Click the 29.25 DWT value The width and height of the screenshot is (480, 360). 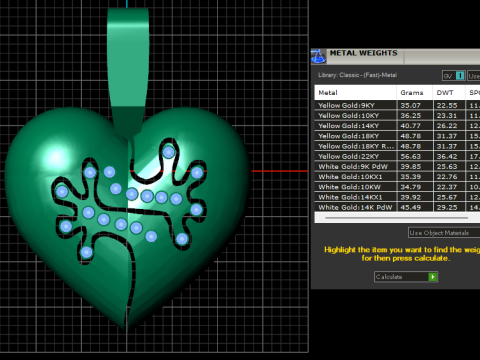447,207
